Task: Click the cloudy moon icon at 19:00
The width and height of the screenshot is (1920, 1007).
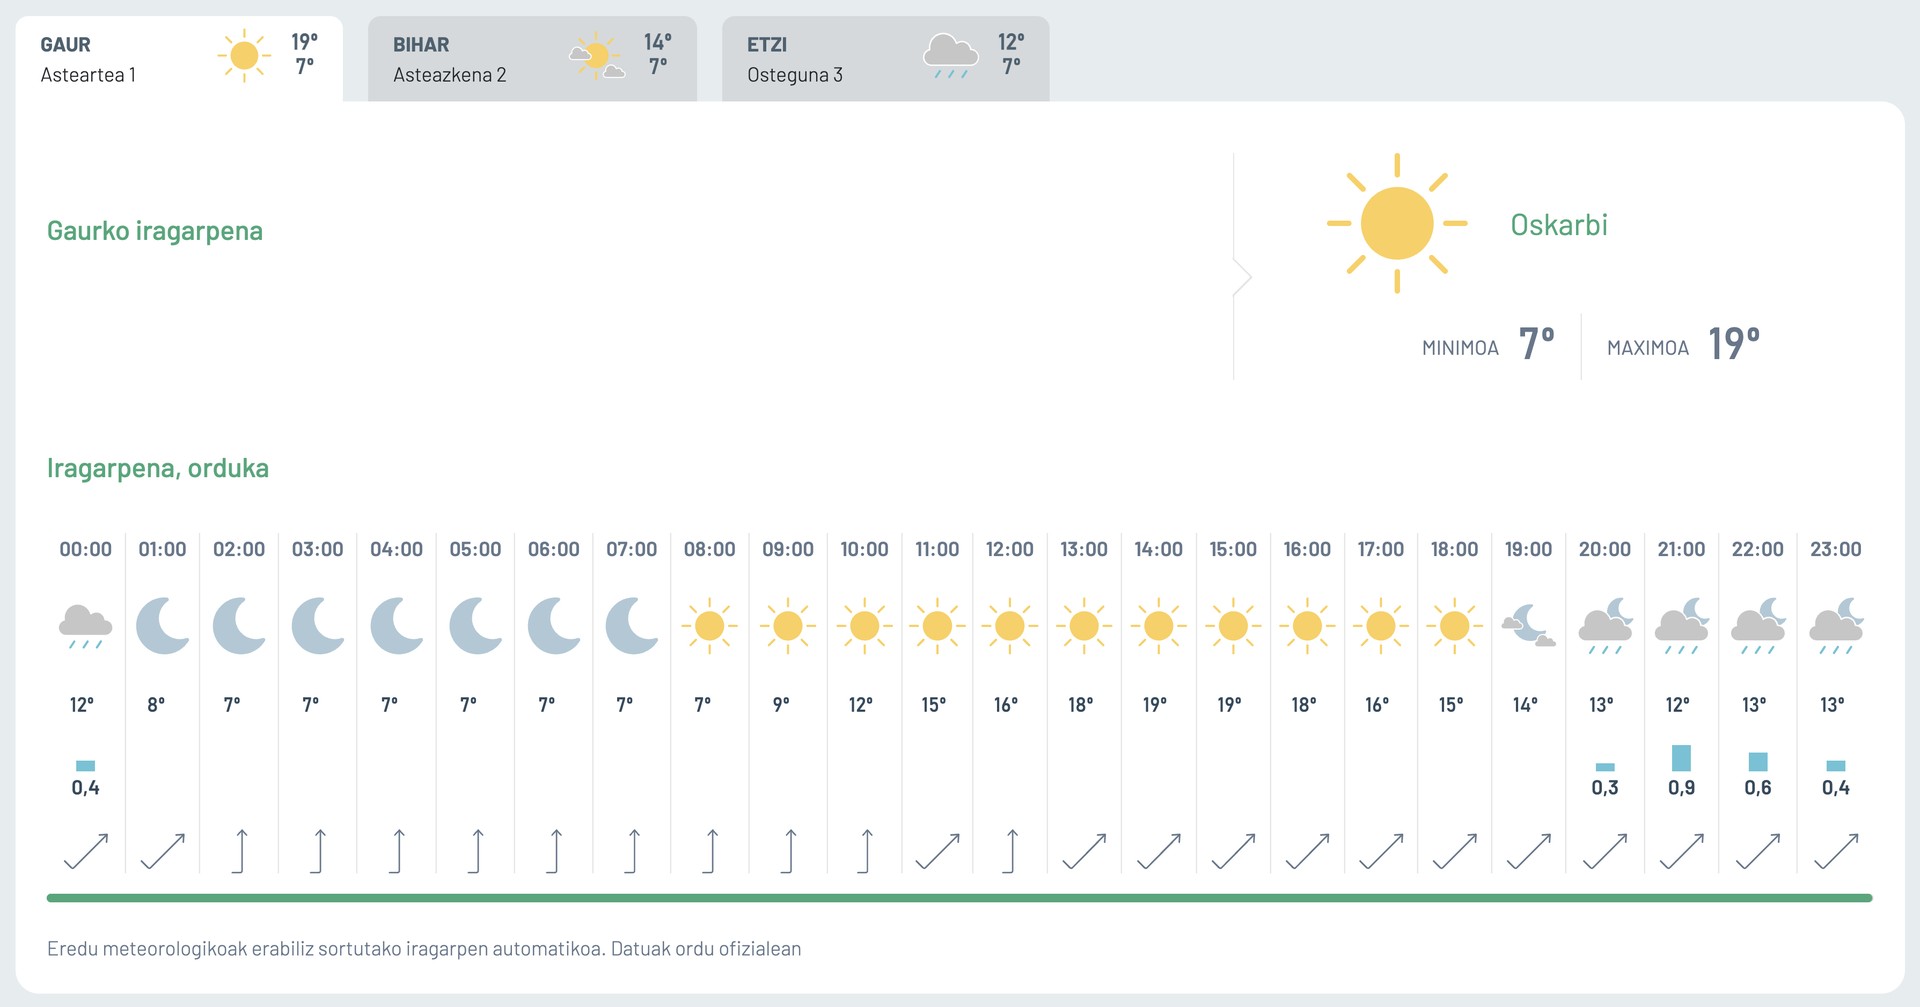Action: 1529,626
